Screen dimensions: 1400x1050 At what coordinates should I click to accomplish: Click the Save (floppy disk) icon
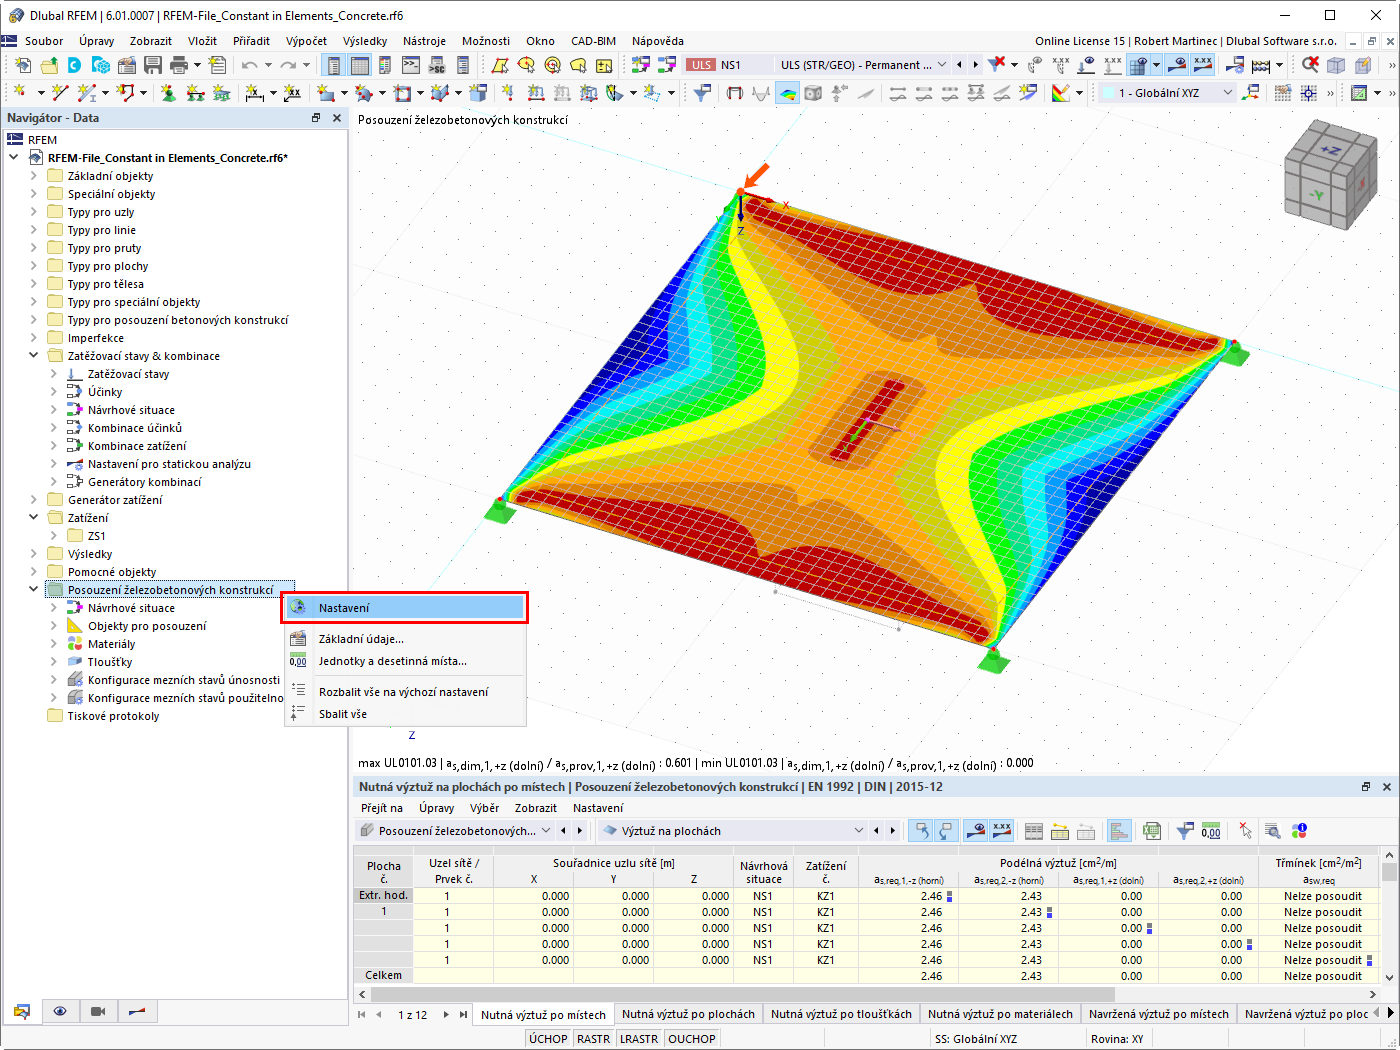pyautogui.click(x=153, y=65)
